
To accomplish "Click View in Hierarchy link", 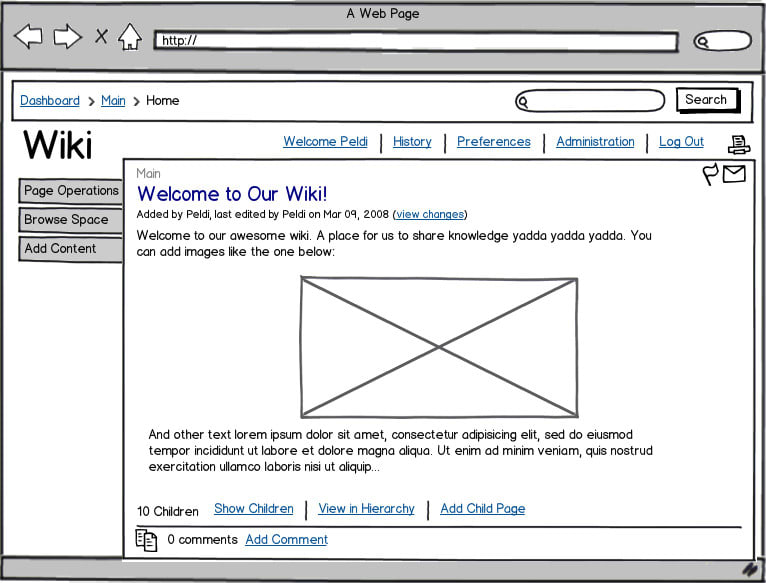I will click(x=366, y=509).
